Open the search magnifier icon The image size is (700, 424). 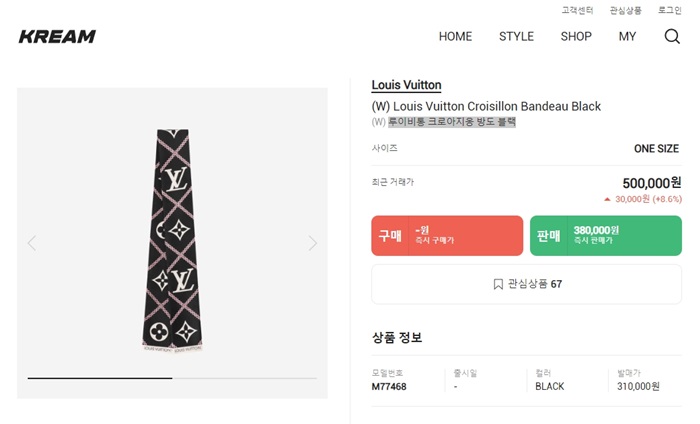[672, 36]
